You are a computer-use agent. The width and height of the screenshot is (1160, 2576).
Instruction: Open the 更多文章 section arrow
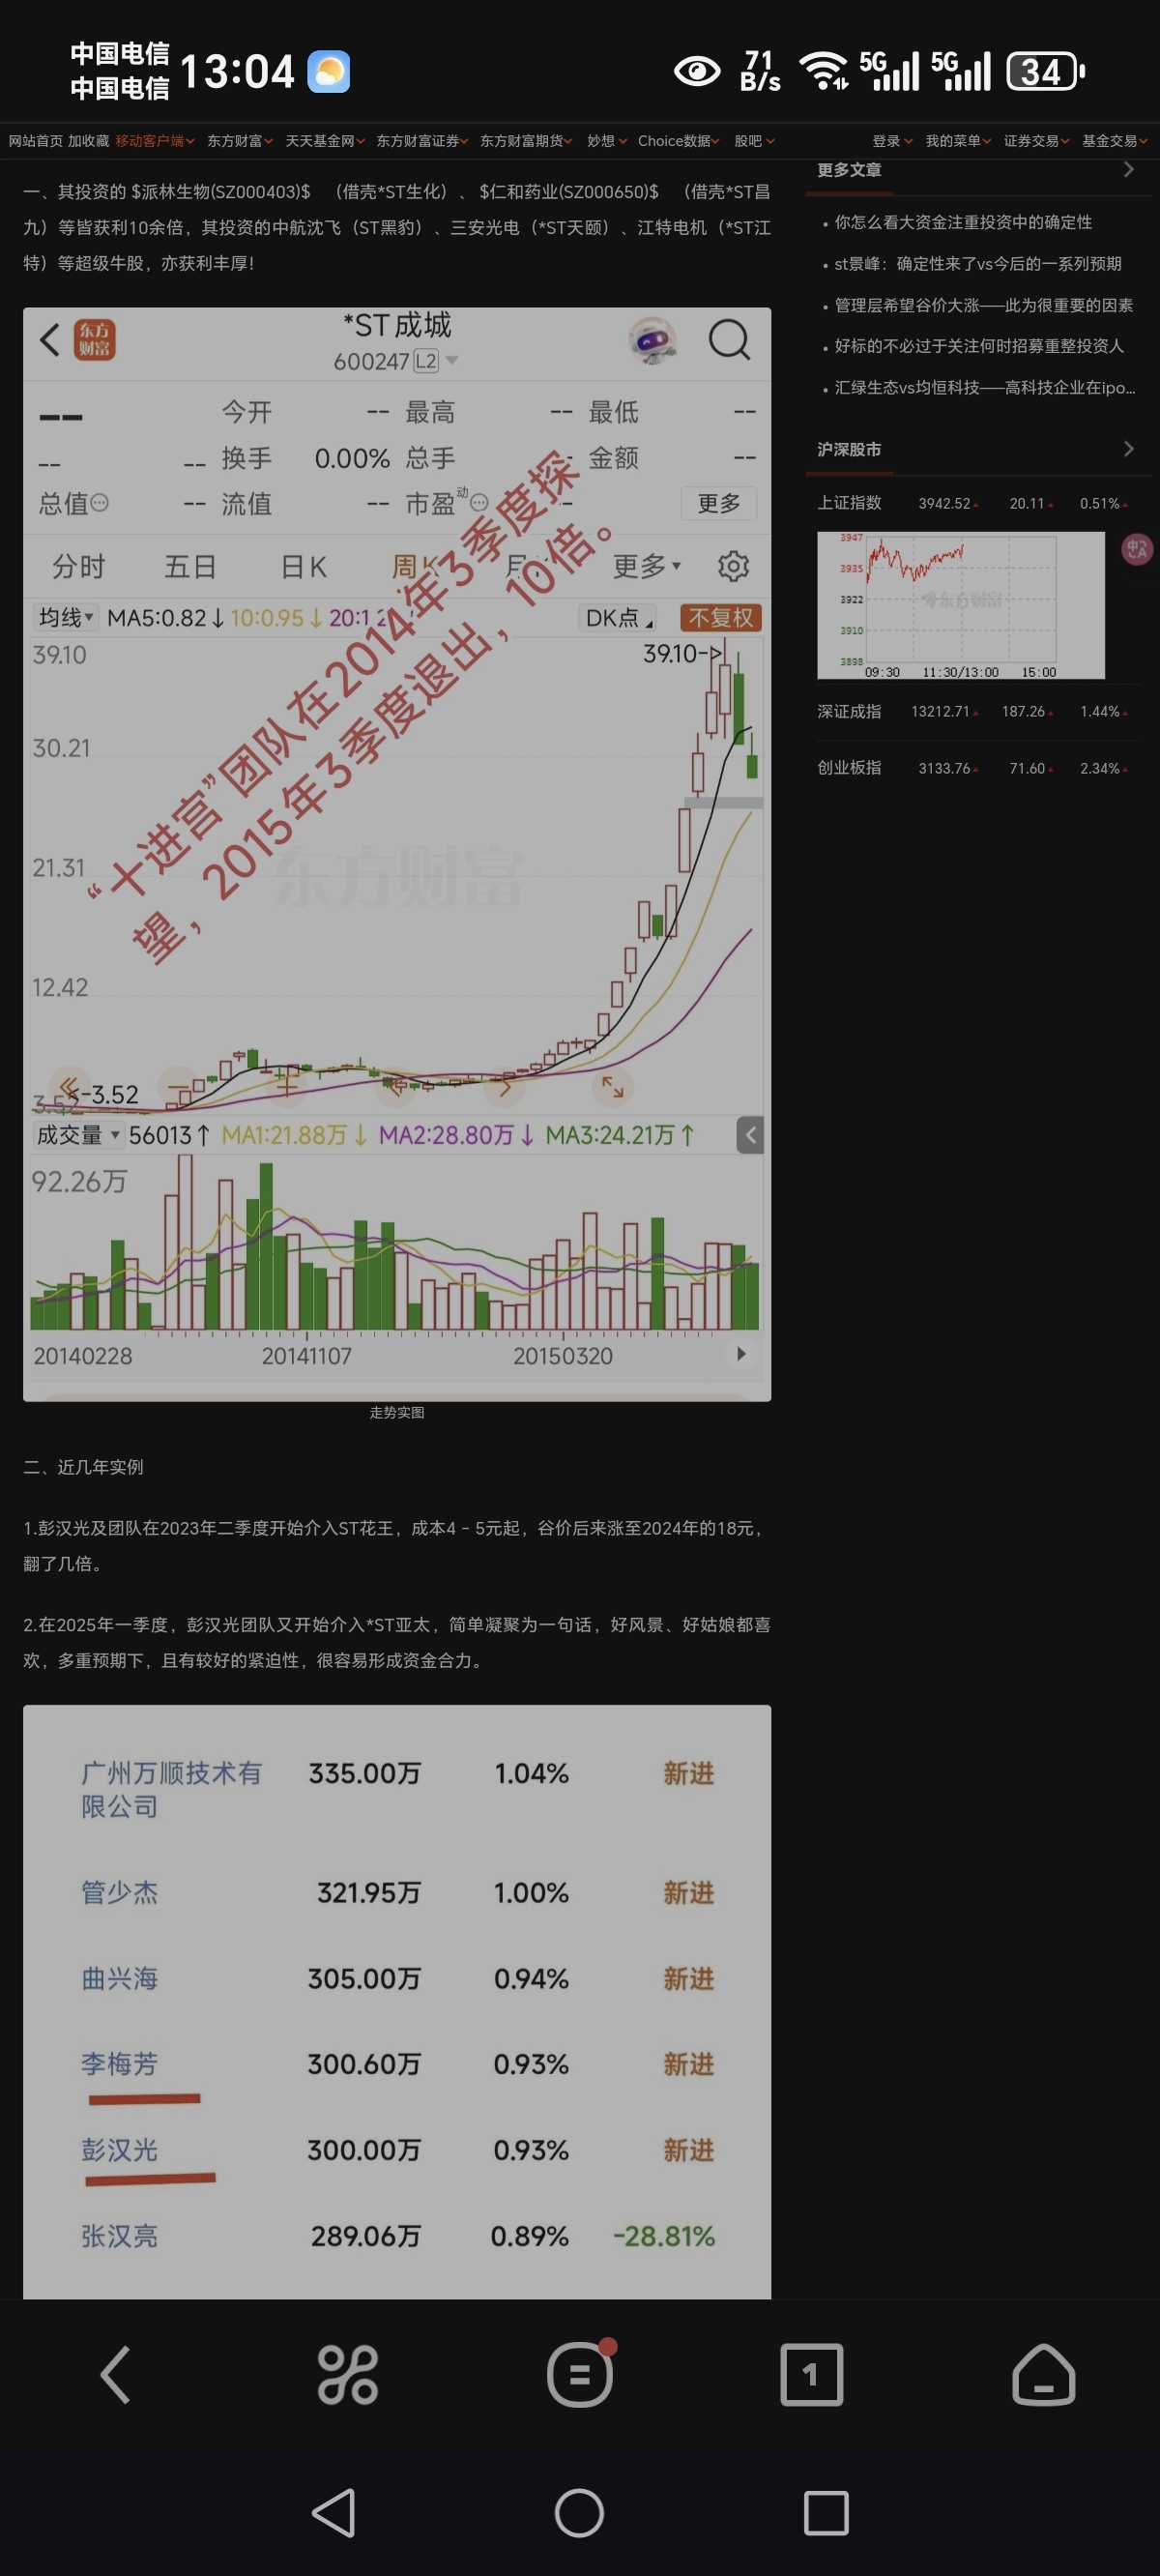1129,170
